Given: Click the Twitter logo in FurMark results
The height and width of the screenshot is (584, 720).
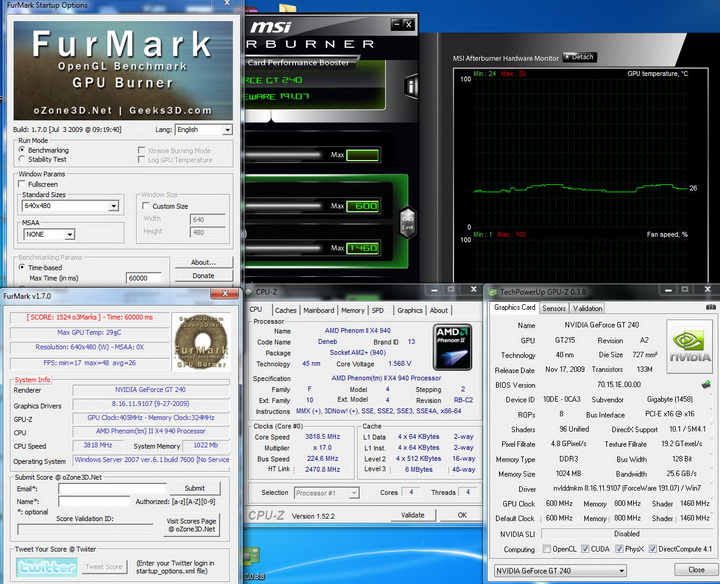Looking at the screenshot, I should coord(47,567).
